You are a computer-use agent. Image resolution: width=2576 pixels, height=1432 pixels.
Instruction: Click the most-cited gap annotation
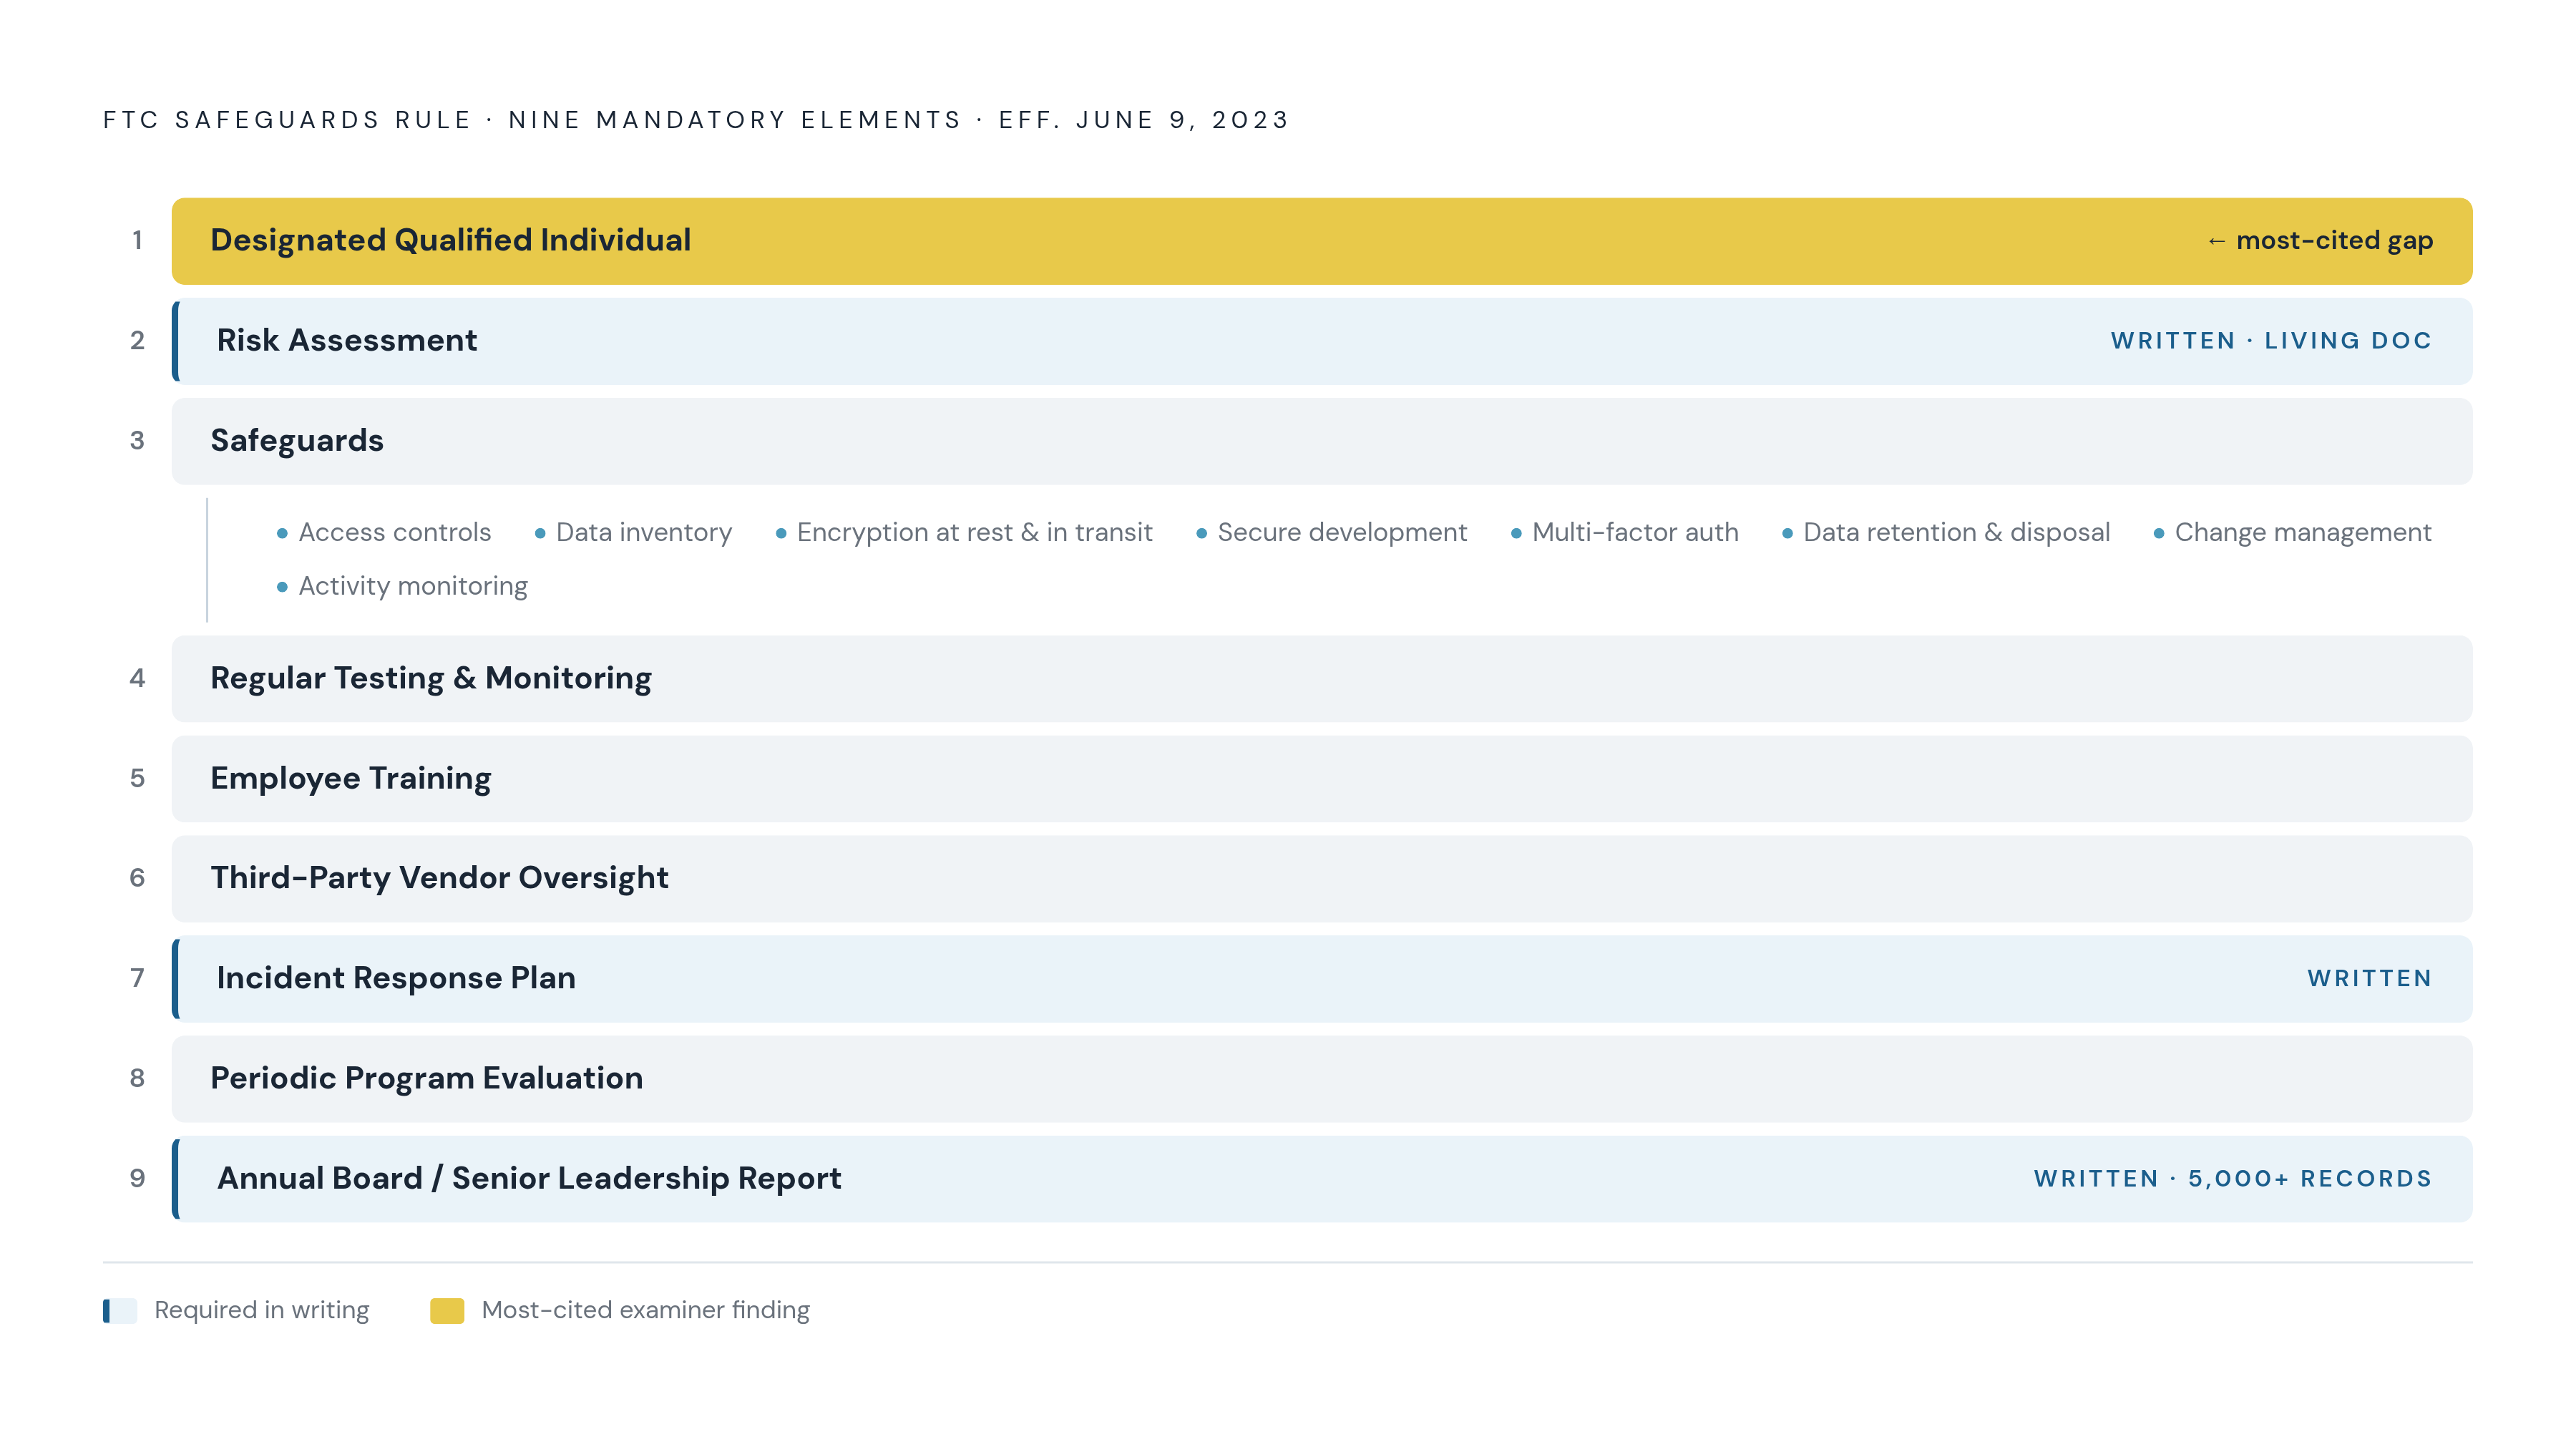(x=2319, y=241)
